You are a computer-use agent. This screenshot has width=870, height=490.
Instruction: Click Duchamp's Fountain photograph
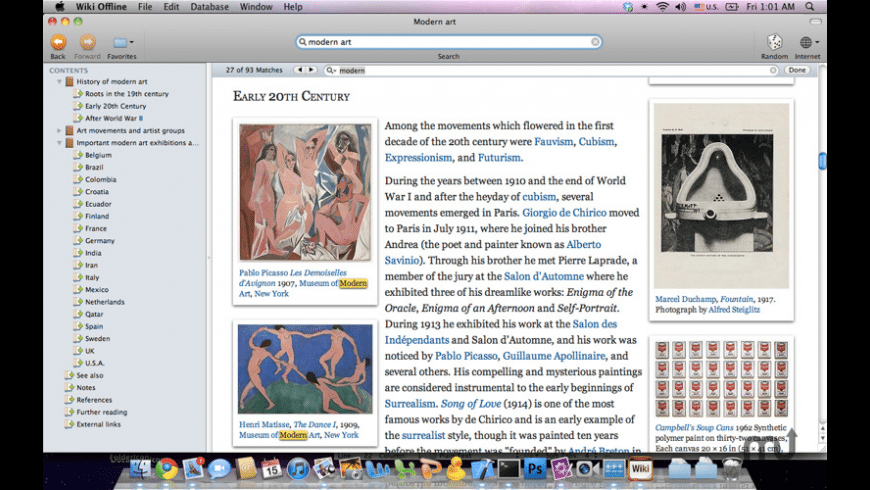click(x=721, y=195)
